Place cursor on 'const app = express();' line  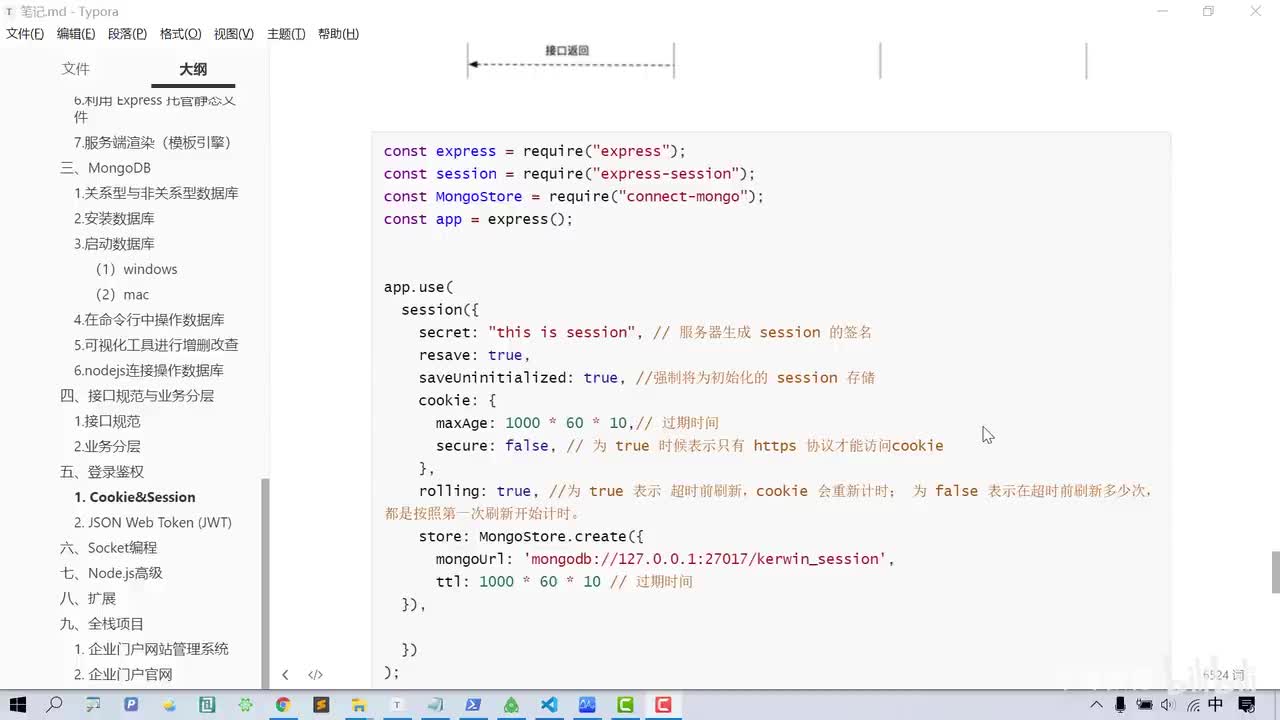click(478, 219)
